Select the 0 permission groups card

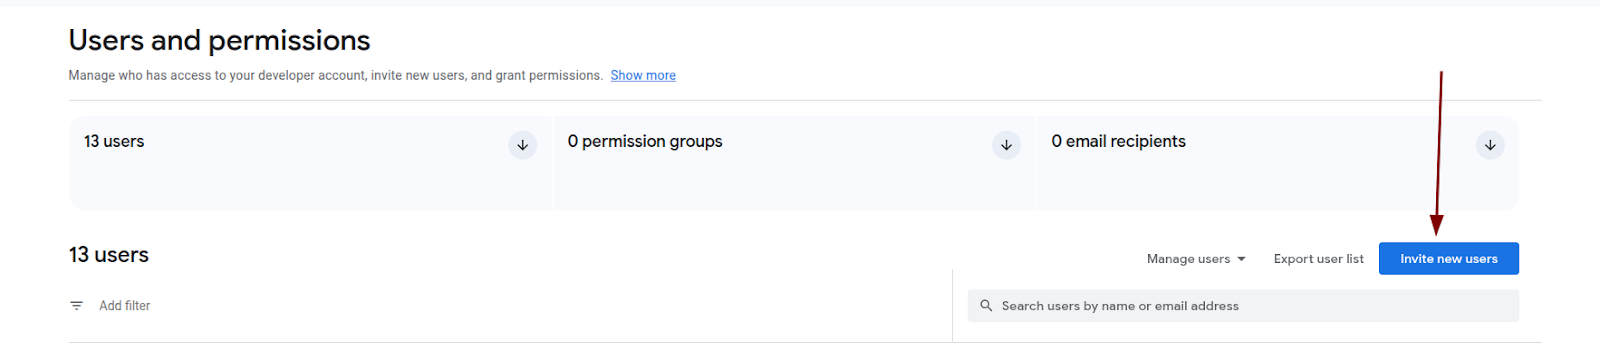794,163
